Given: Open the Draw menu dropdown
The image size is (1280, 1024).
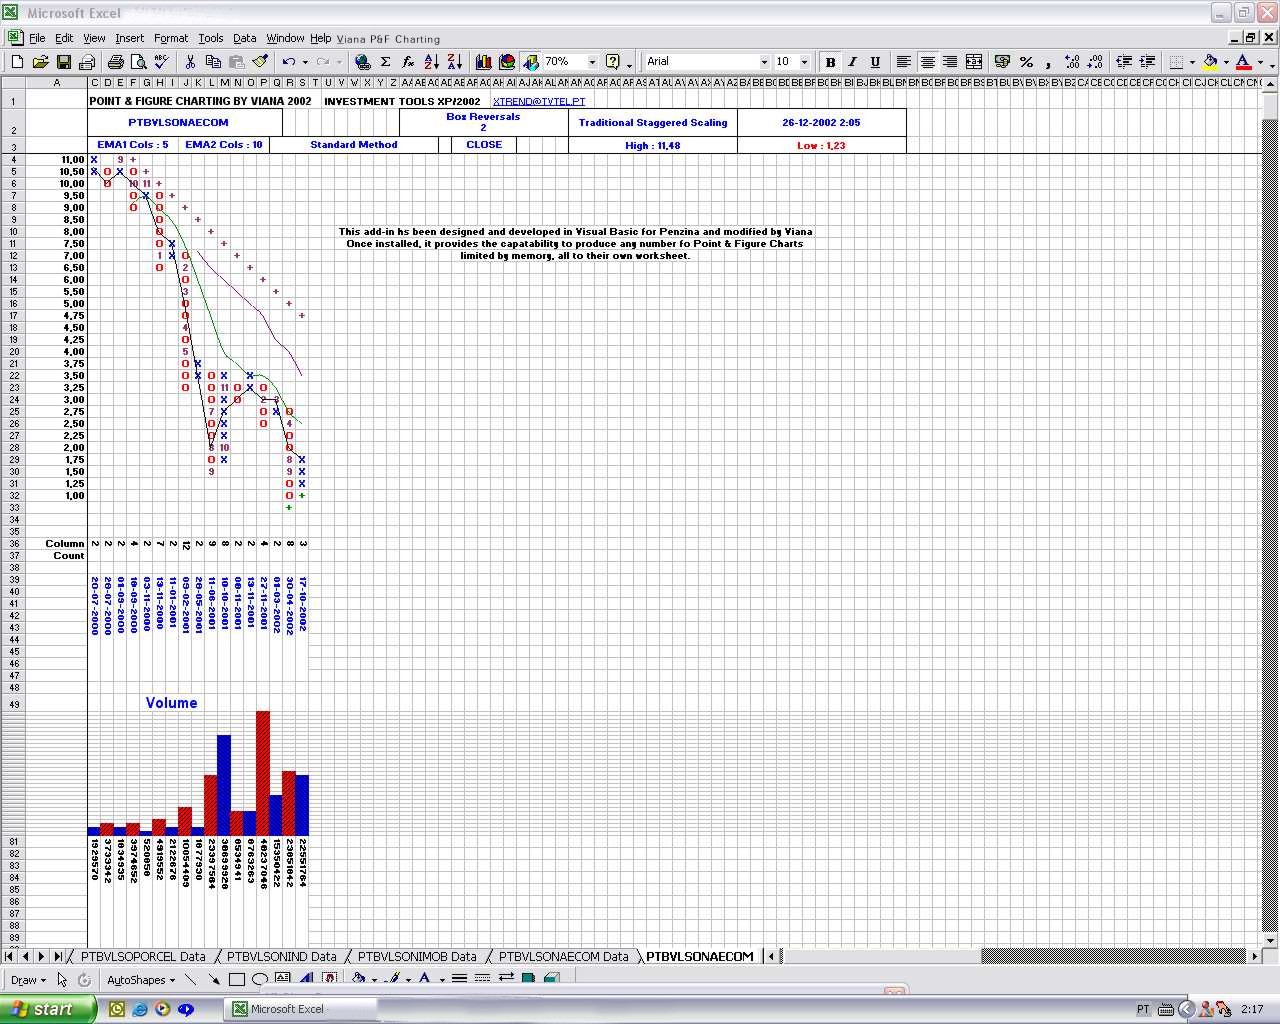Looking at the screenshot, I should [27, 980].
